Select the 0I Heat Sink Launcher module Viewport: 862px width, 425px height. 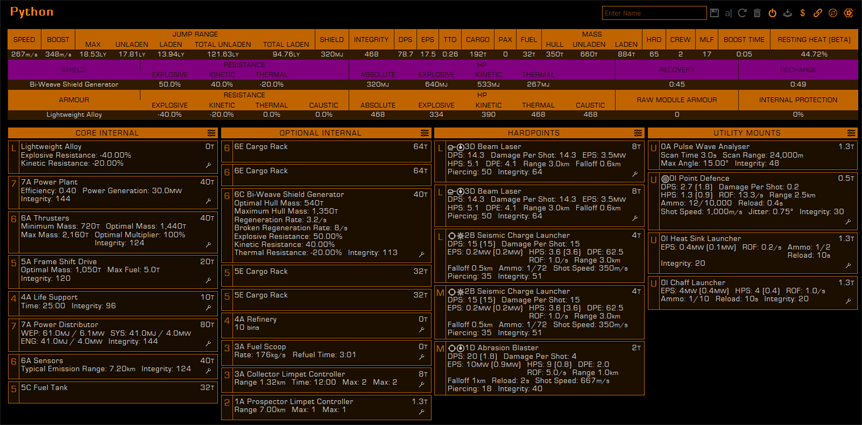(x=753, y=252)
